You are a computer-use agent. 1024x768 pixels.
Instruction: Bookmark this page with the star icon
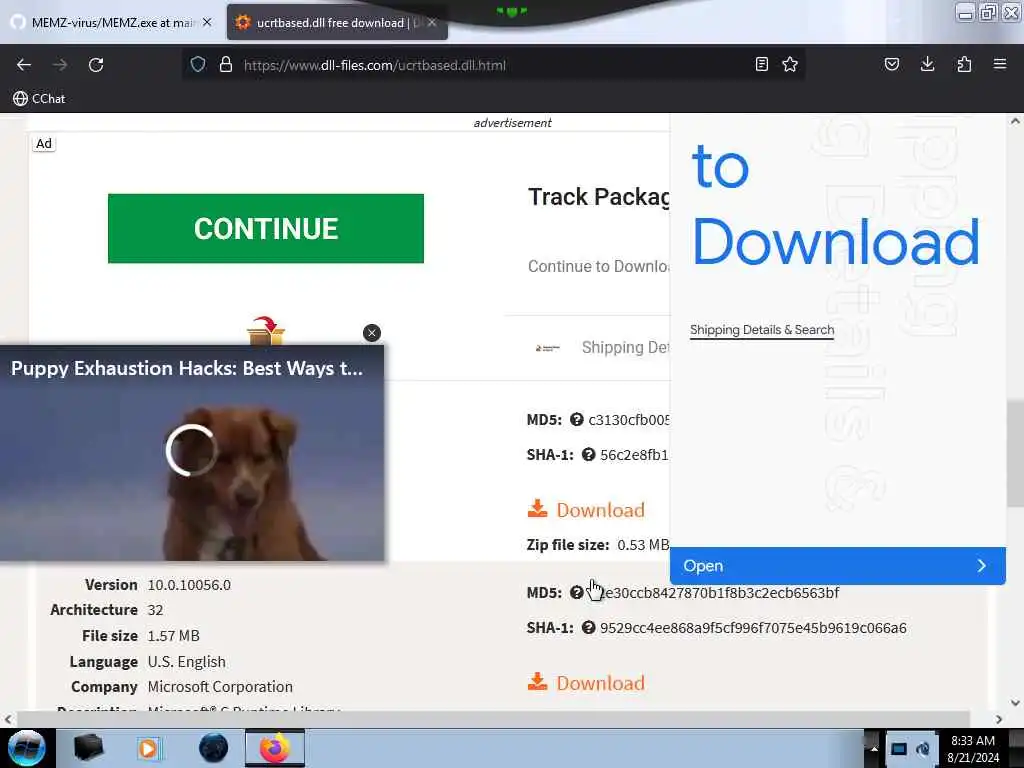coord(790,64)
